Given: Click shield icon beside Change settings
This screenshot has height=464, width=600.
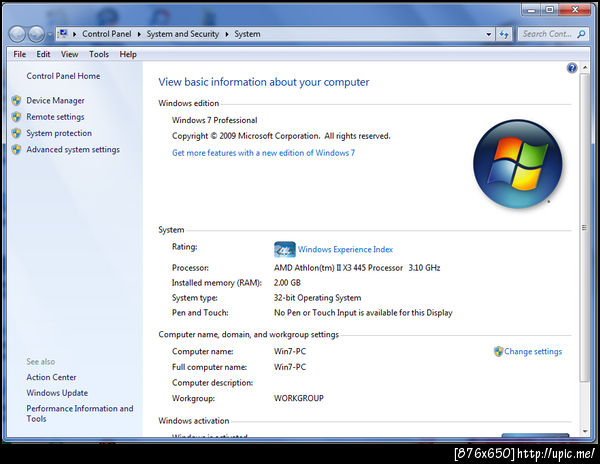Looking at the screenshot, I should (x=498, y=352).
